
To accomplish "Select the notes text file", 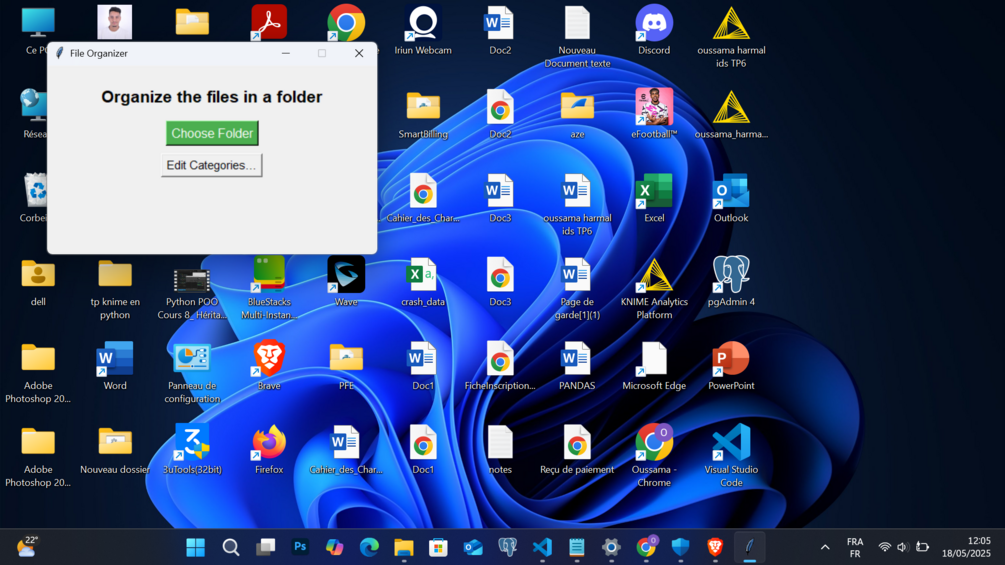I will click(x=500, y=450).
